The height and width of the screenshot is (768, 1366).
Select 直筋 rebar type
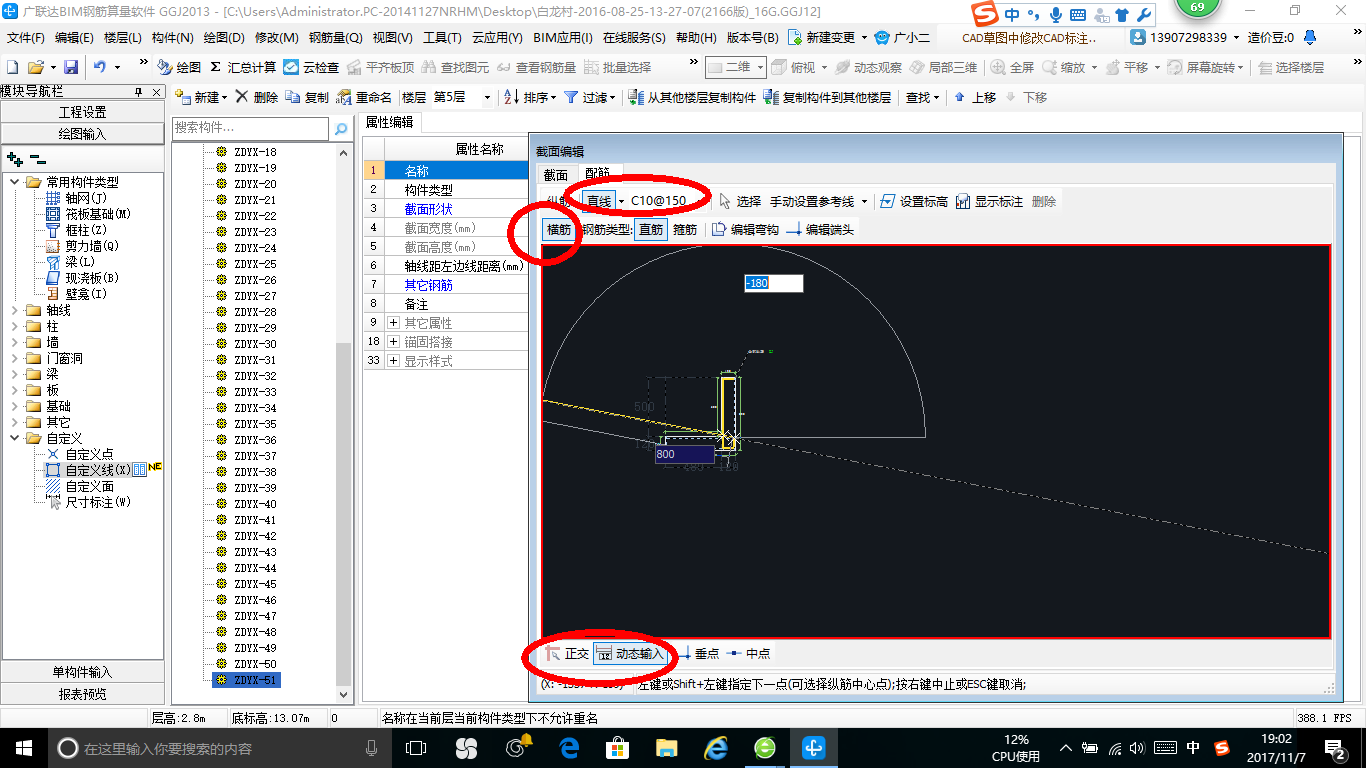[x=651, y=229]
